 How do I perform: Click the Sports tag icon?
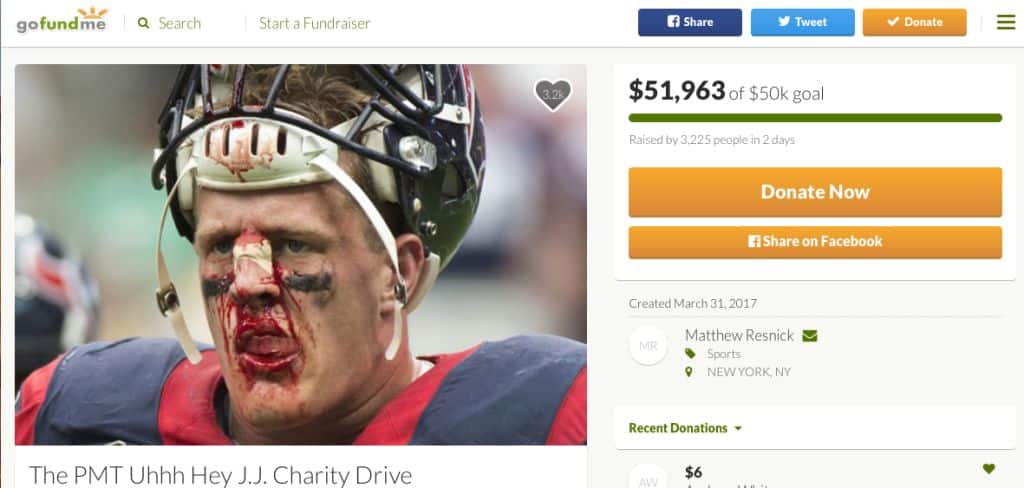pyautogui.click(x=690, y=353)
